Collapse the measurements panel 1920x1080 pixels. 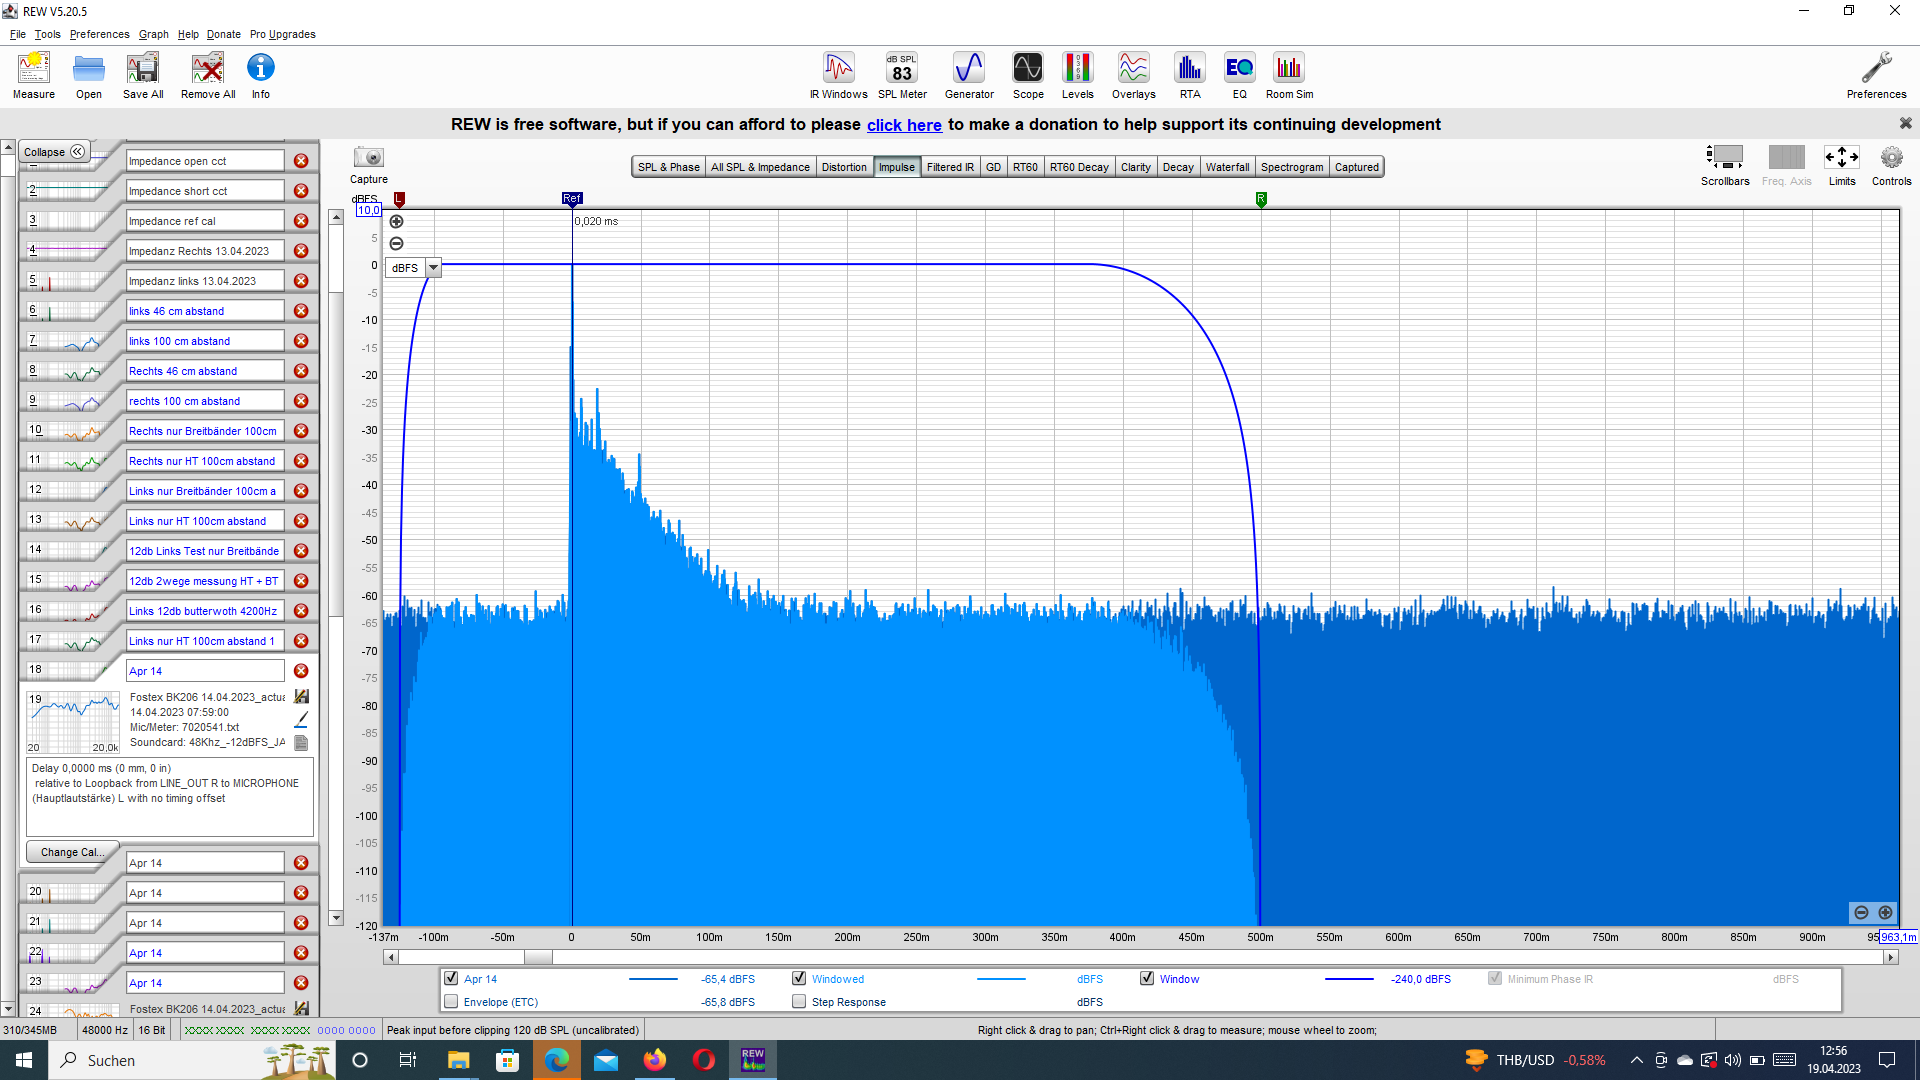point(54,152)
